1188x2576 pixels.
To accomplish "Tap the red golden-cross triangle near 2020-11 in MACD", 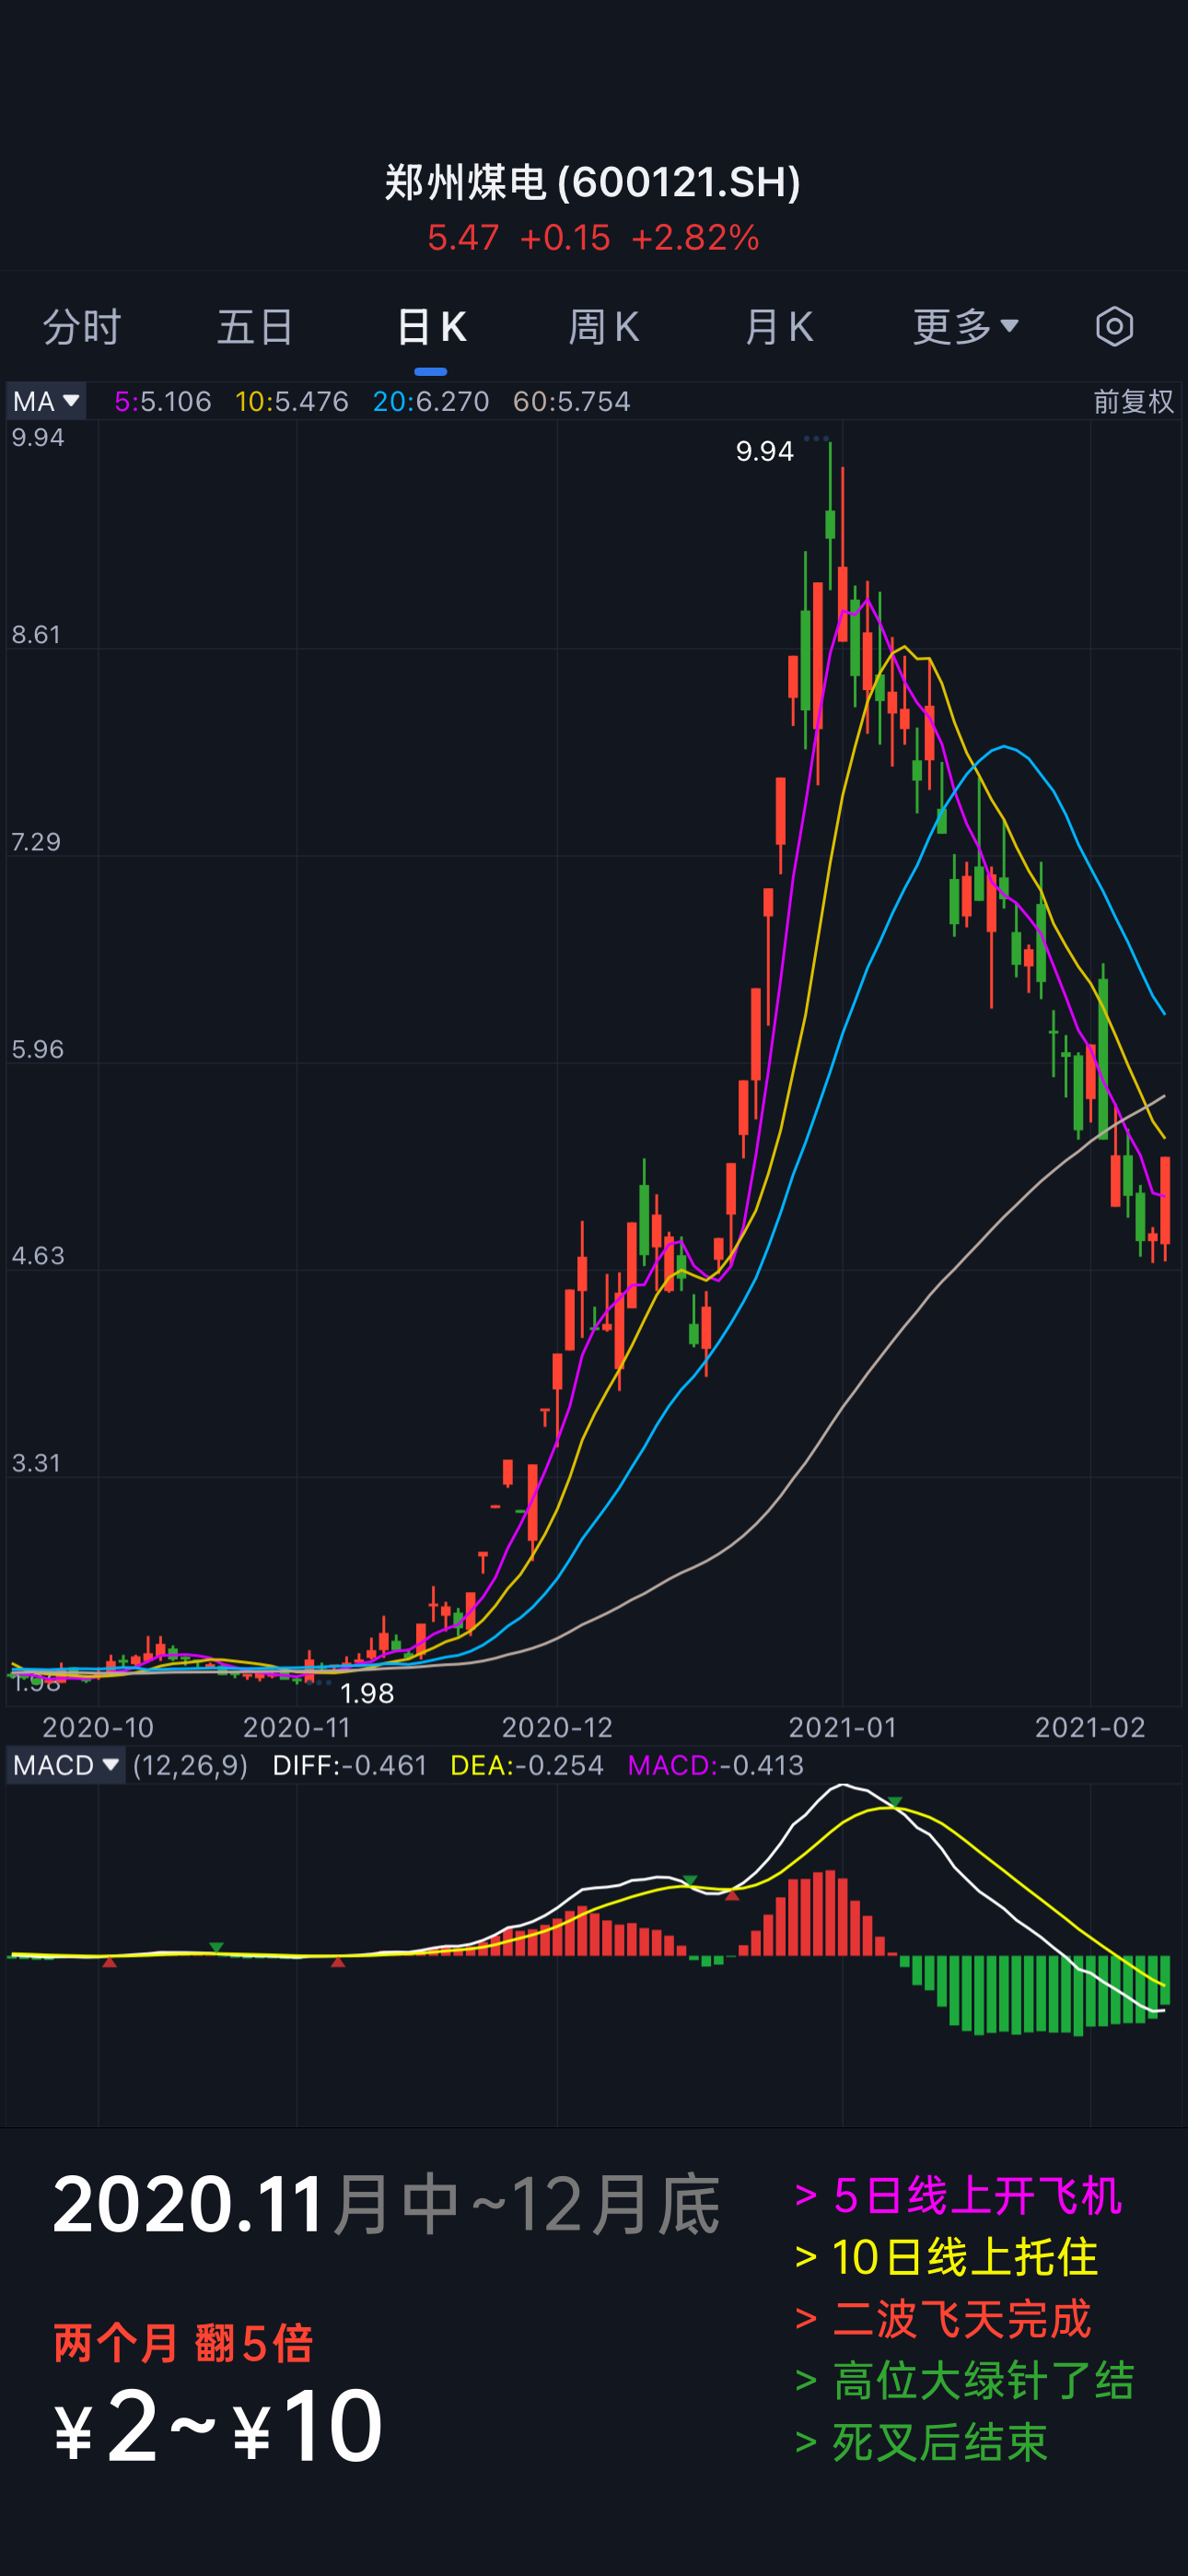I will 338,1963.
